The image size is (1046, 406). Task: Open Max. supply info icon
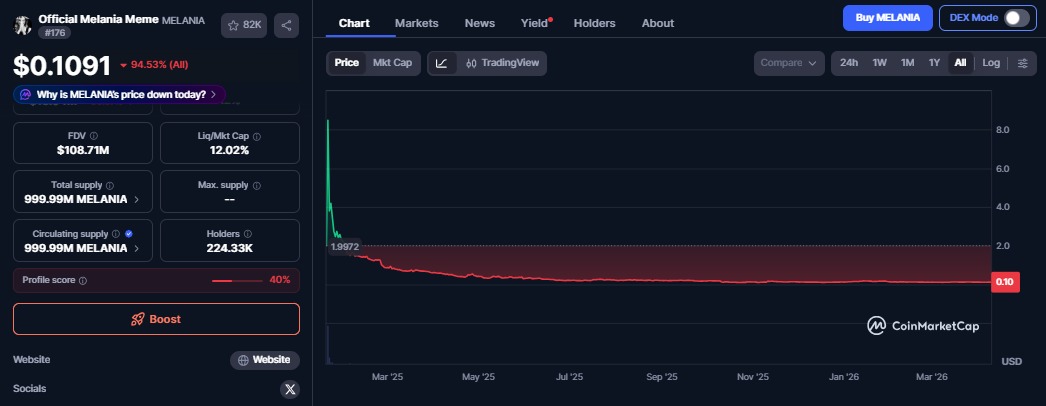257,185
